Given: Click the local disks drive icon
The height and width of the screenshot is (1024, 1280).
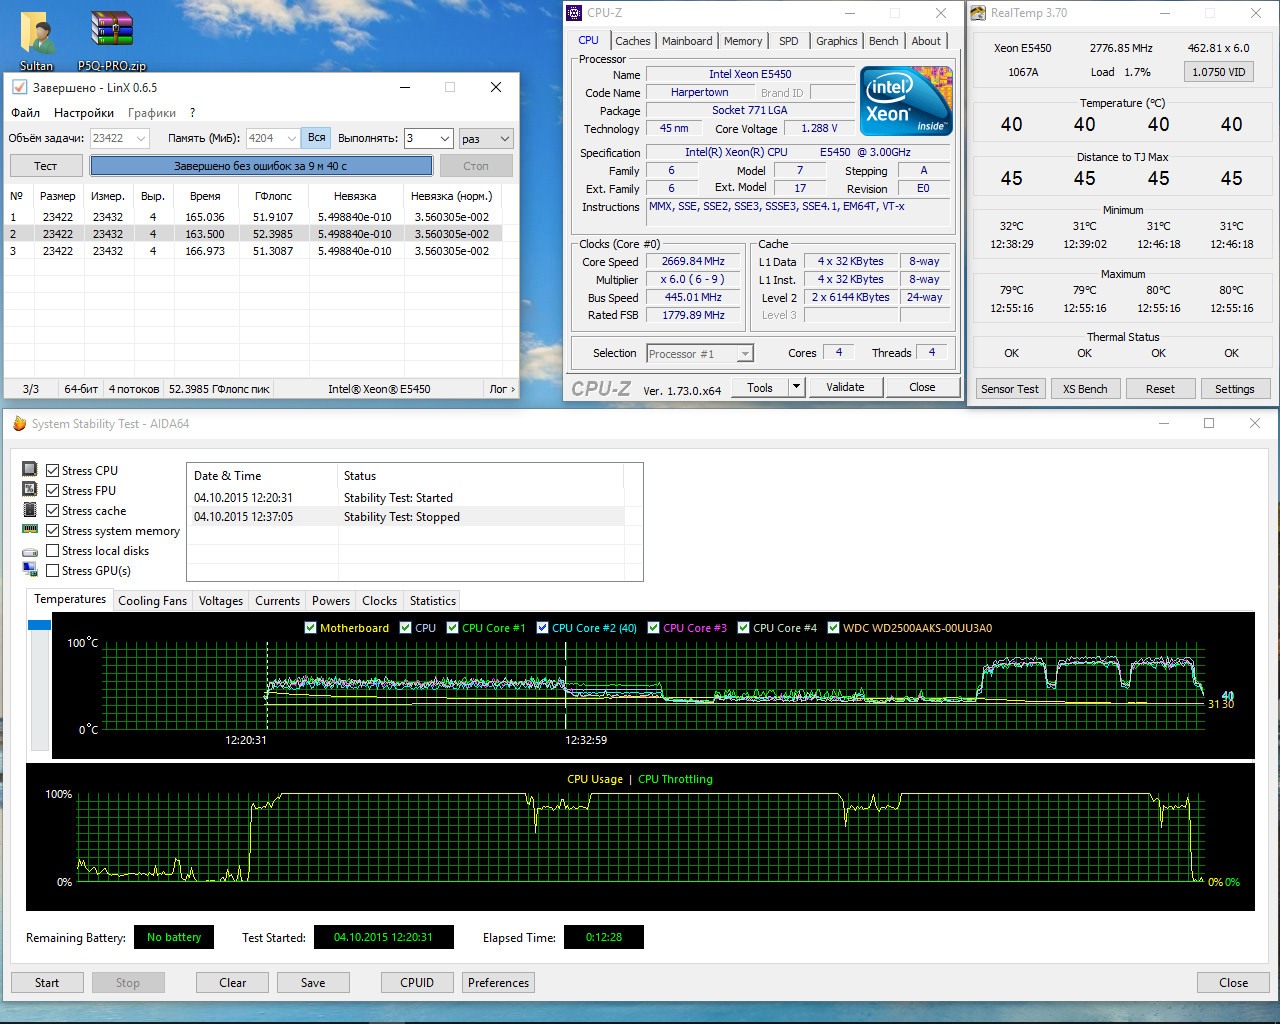Looking at the screenshot, I should coord(30,551).
